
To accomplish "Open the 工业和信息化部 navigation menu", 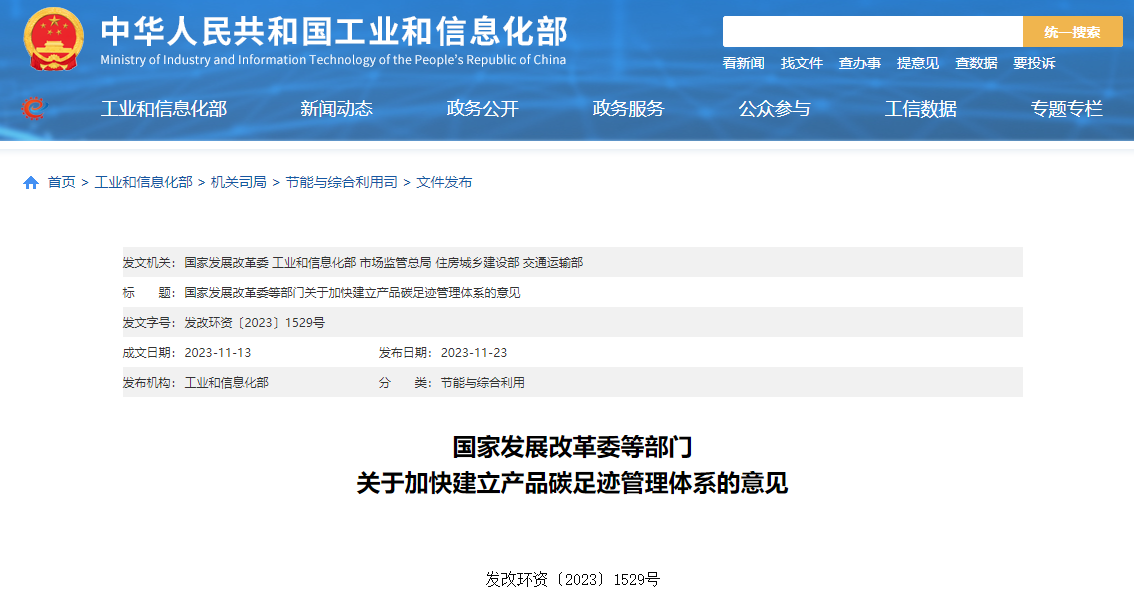I will click(x=164, y=108).
